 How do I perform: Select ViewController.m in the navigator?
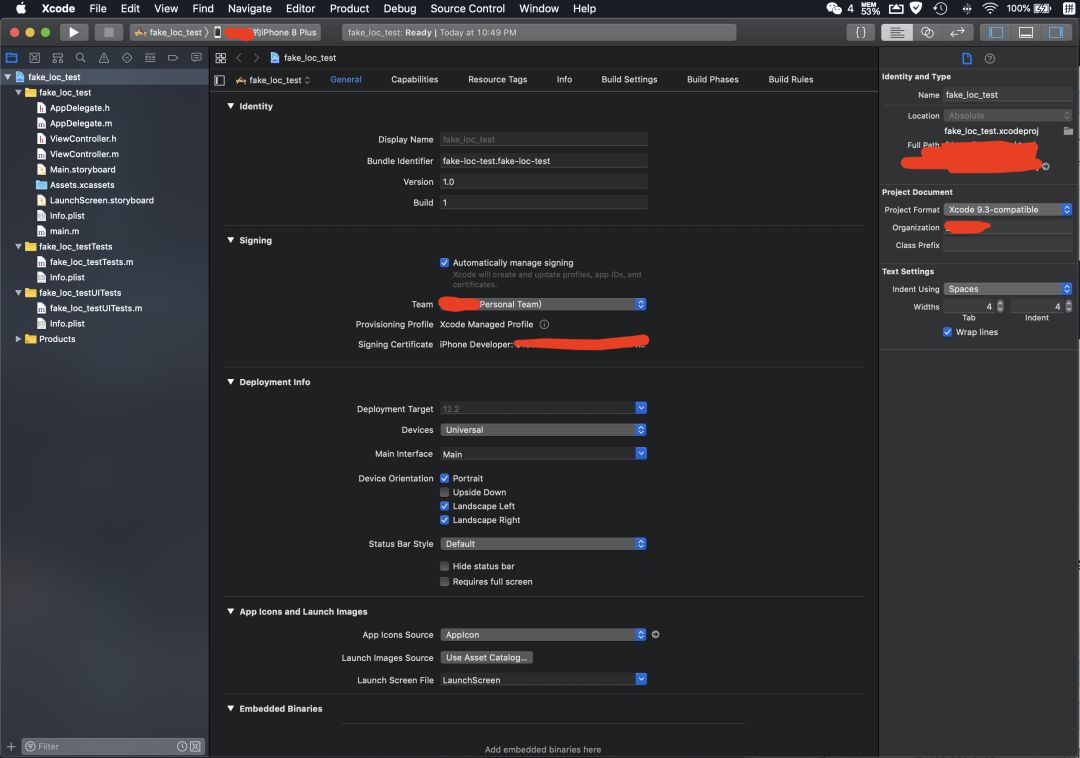tap(84, 154)
